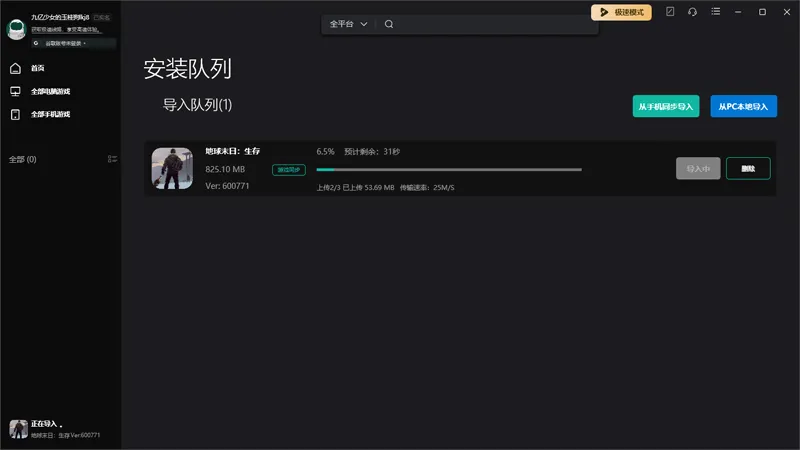Toggle the list view icon beside 全部 (0)

112,159
